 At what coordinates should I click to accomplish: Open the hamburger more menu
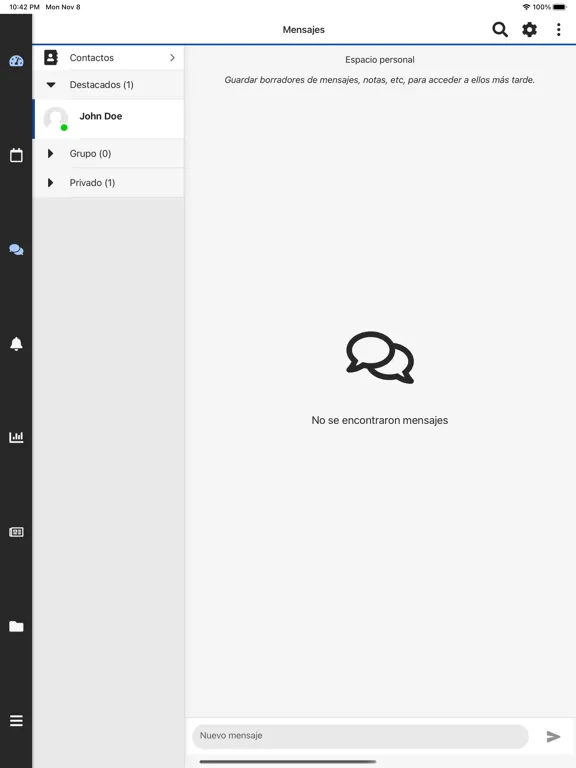coord(16,720)
